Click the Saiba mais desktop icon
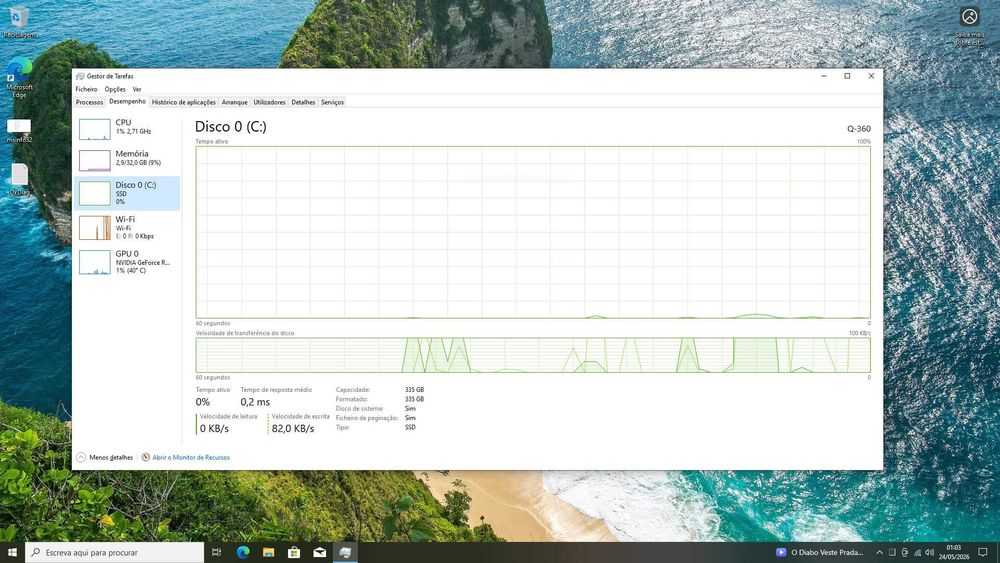 pyautogui.click(x=969, y=27)
